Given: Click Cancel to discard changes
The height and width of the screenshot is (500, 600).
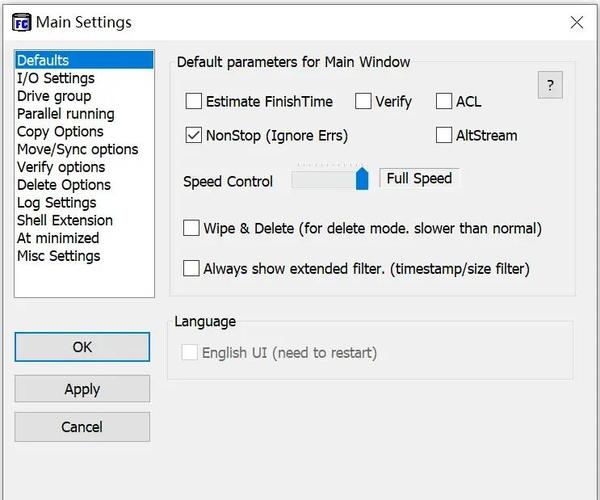Looking at the screenshot, I should (82, 427).
